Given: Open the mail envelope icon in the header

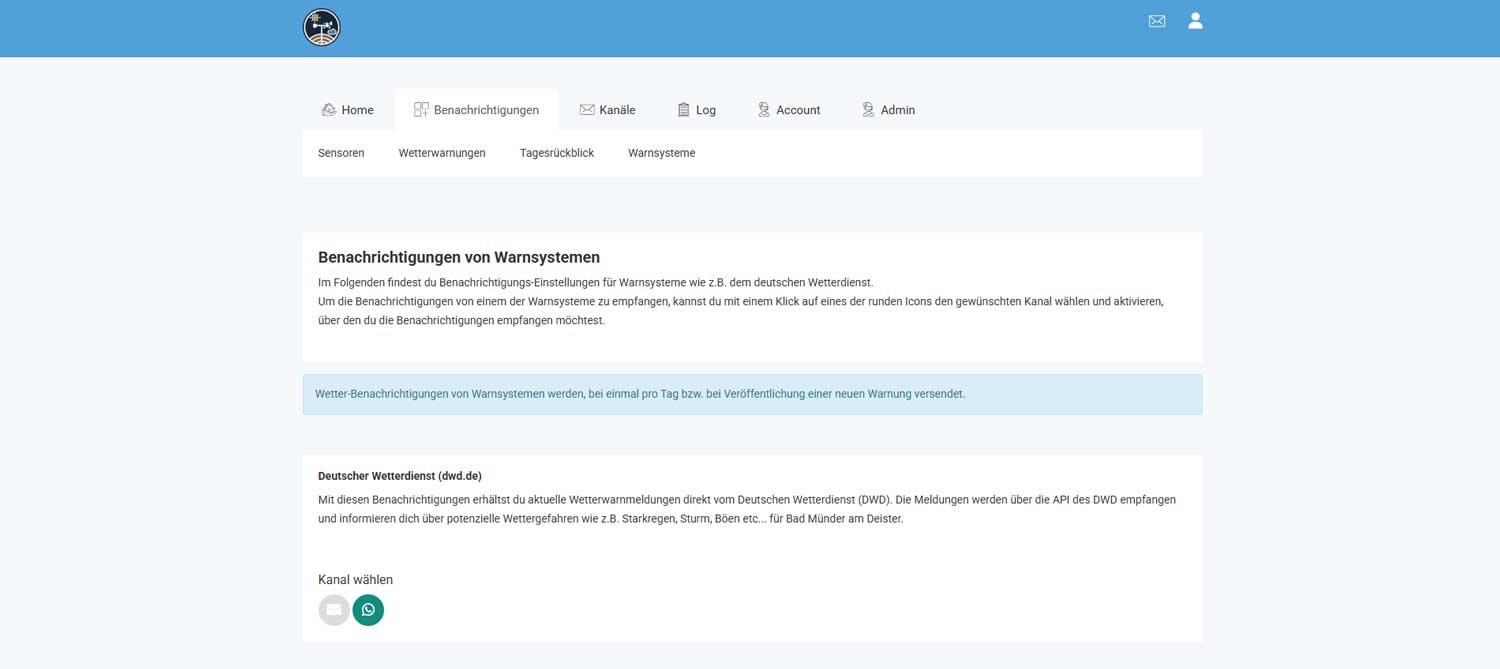Looking at the screenshot, I should pyautogui.click(x=1157, y=21).
